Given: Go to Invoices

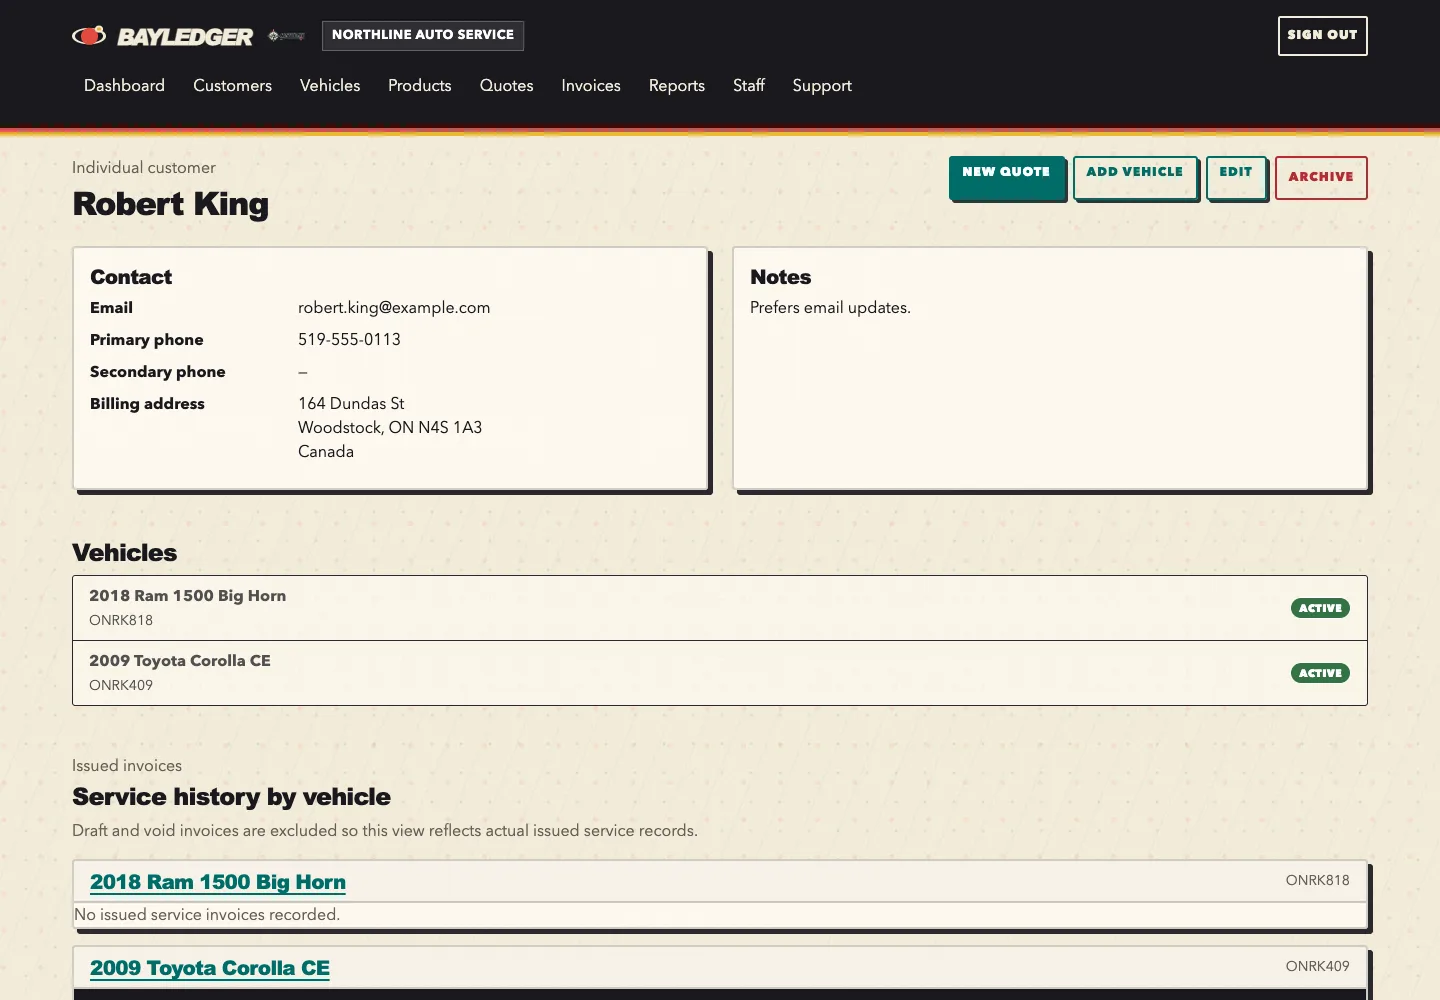Looking at the screenshot, I should tap(591, 86).
